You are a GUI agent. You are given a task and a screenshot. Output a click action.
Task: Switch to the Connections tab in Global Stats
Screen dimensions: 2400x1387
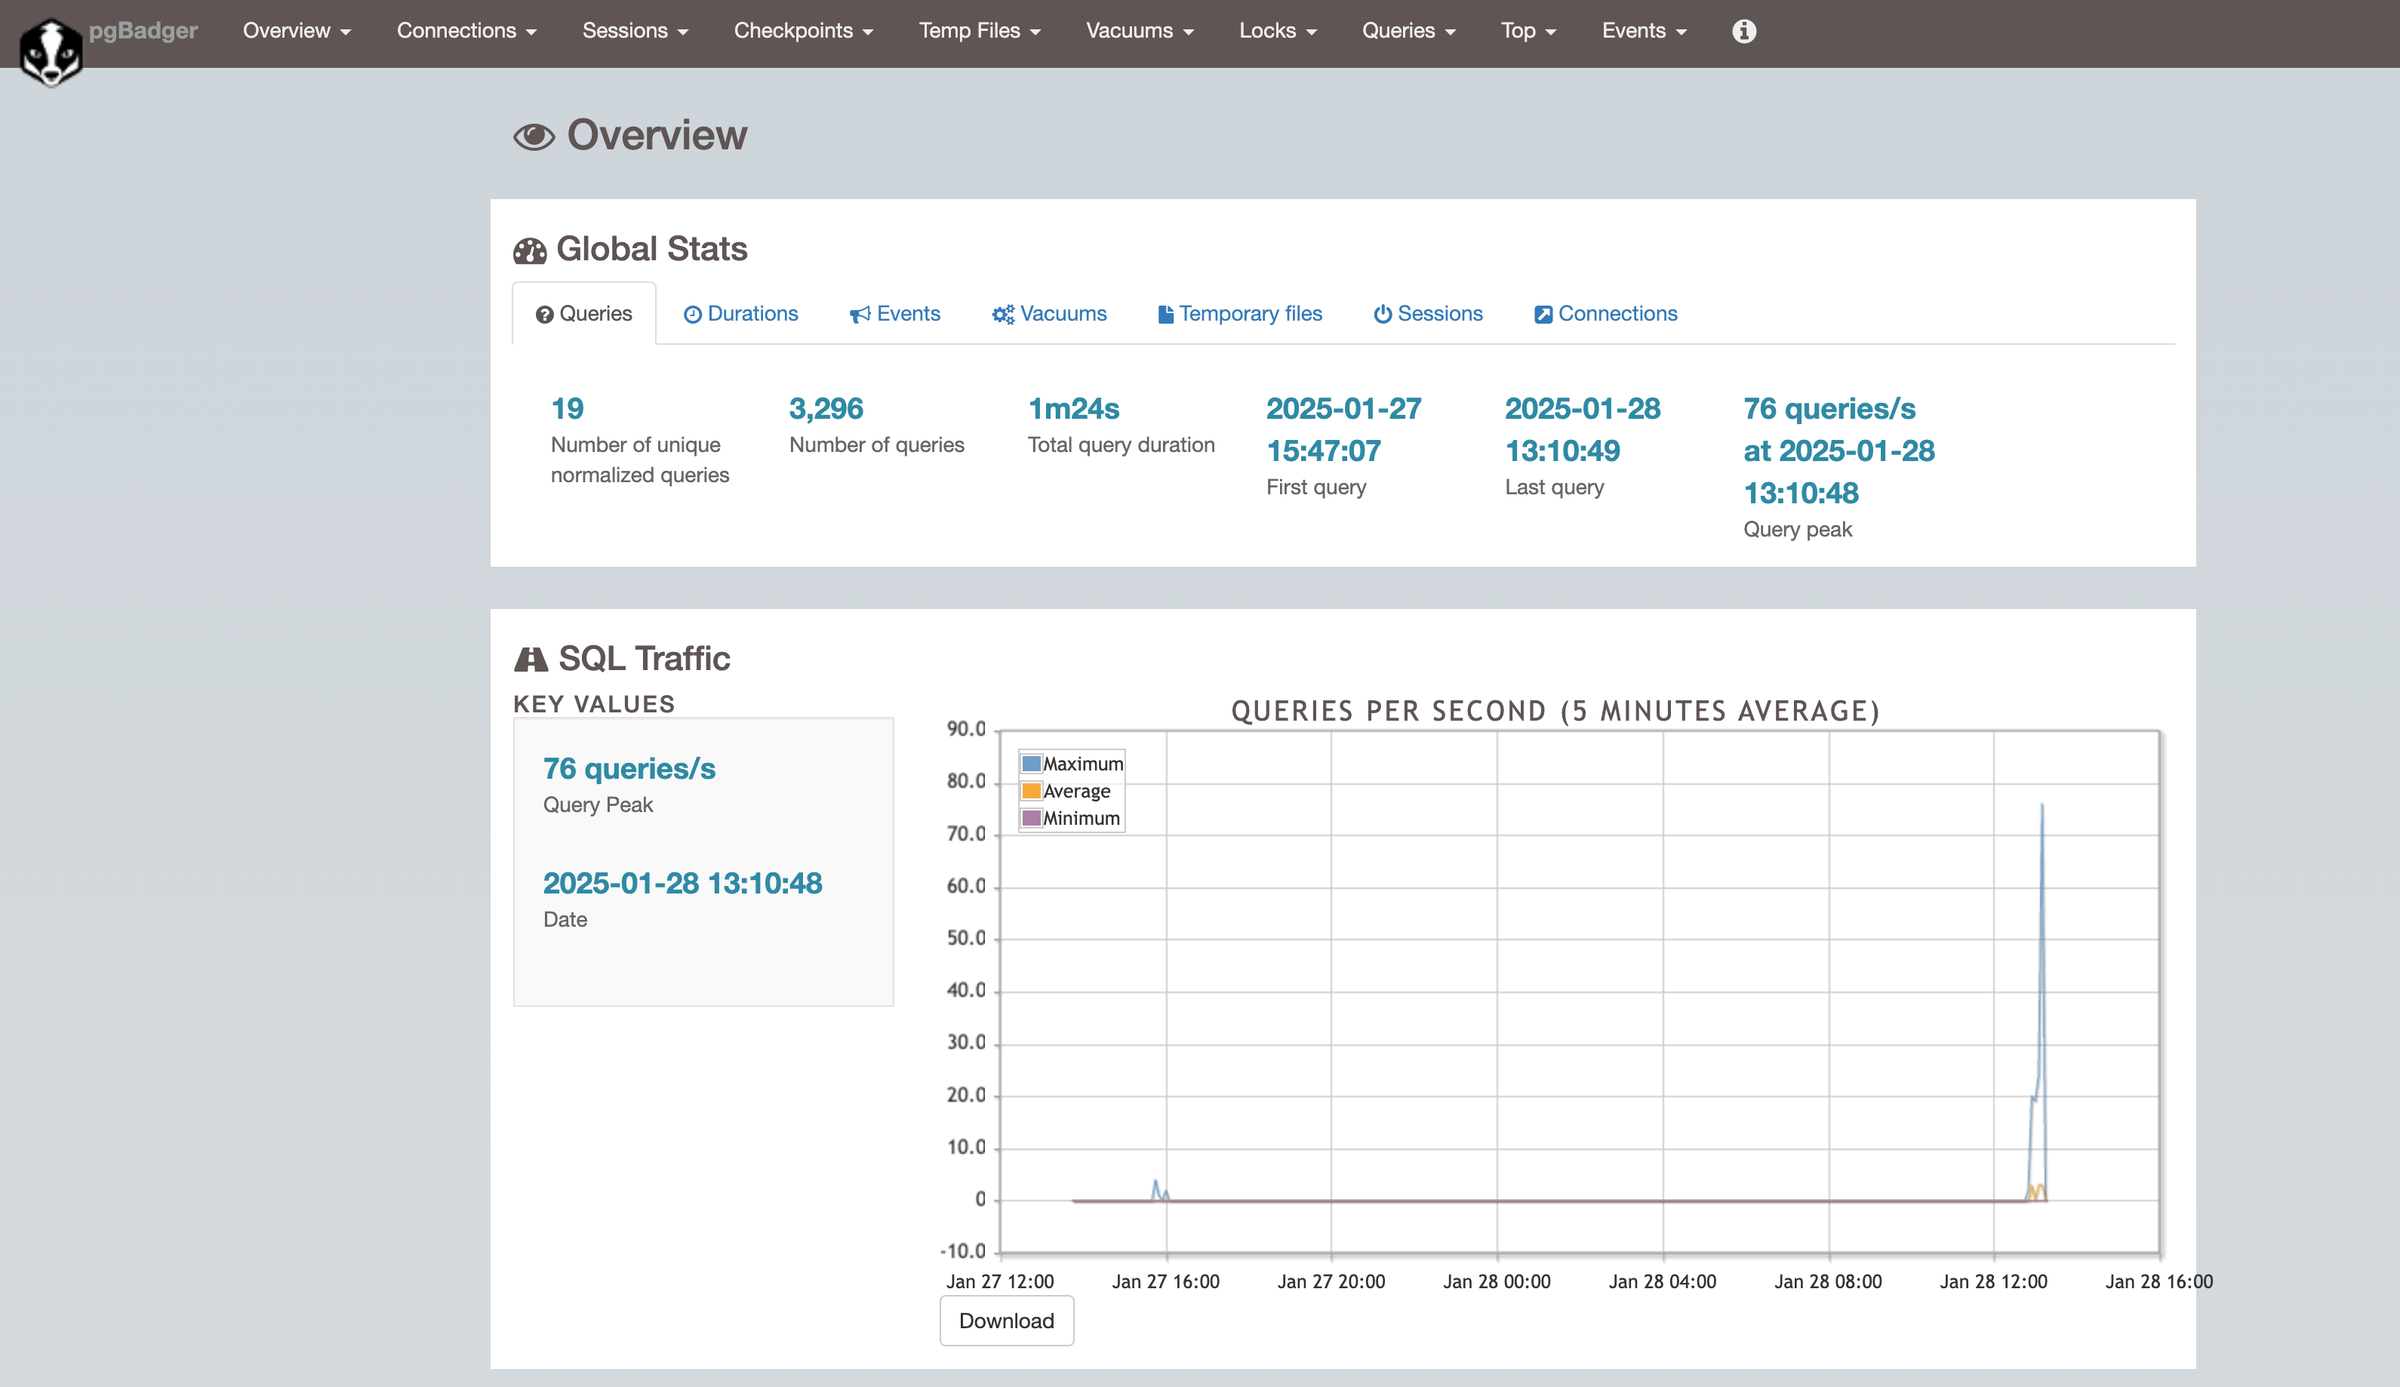pyautogui.click(x=1605, y=314)
